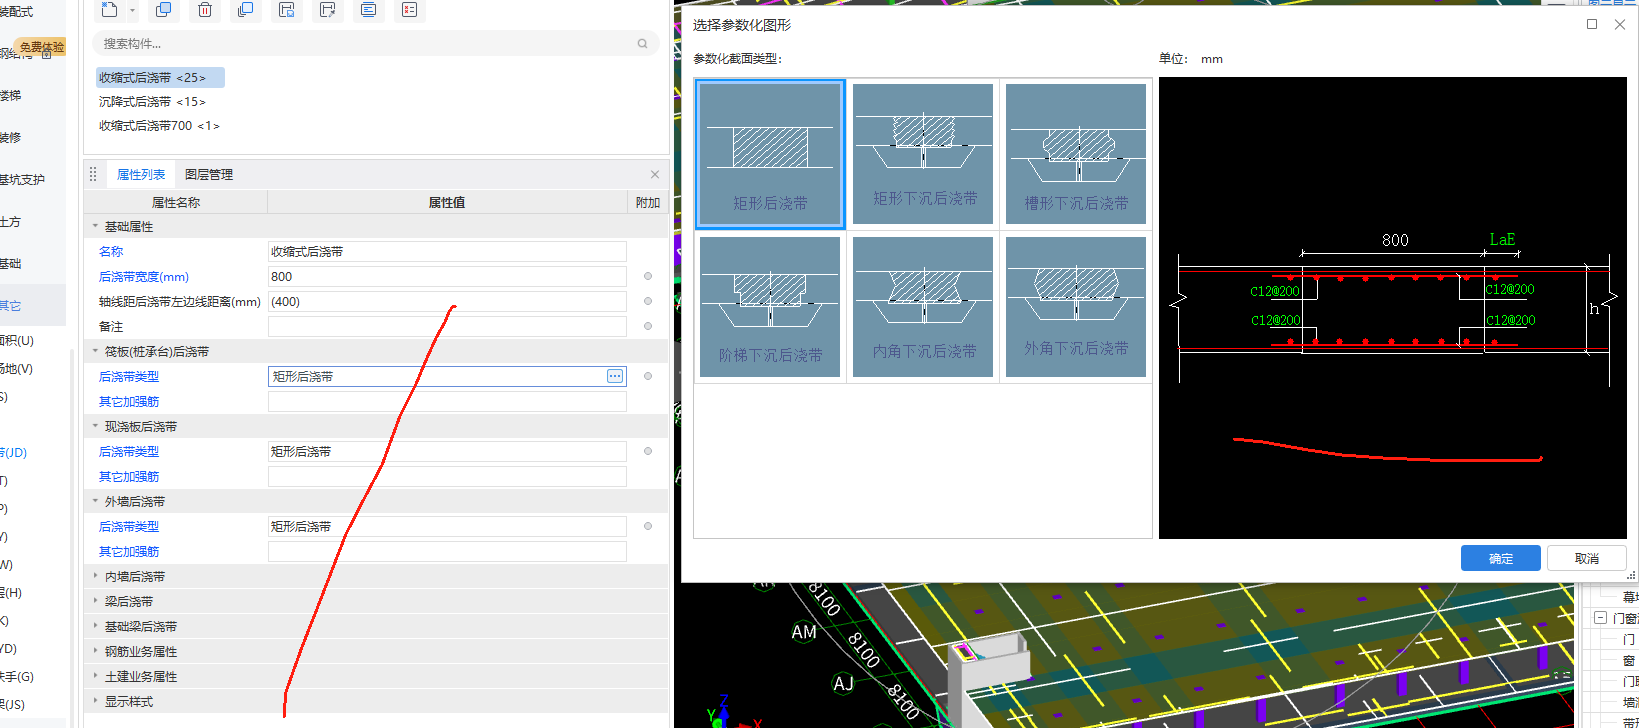Select the 阶梯下沉后浇带 section thumbnail
1639x728 pixels.
click(x=770, y=307)
